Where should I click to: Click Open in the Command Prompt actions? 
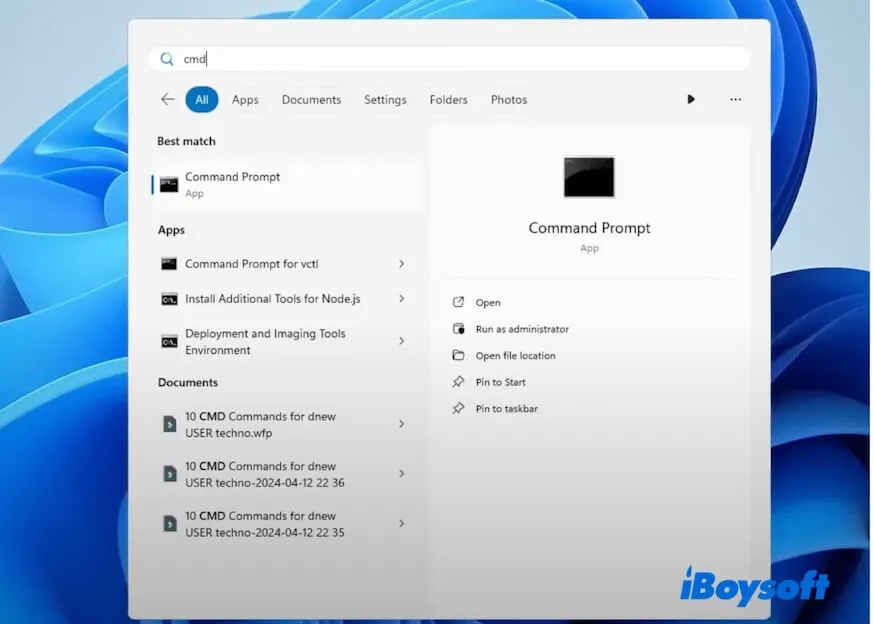click(x=488, y=303)
